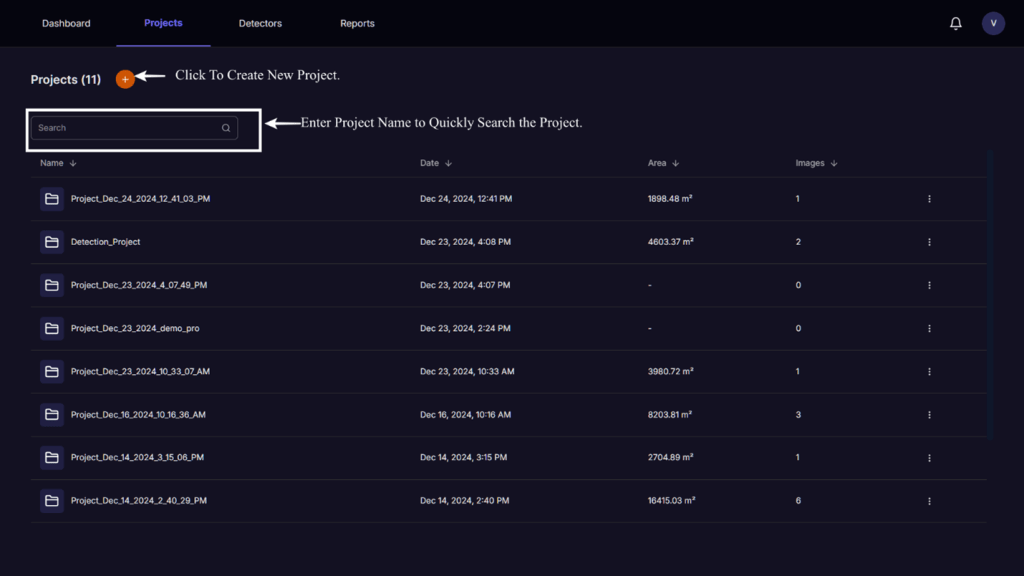
Task: Switch to the Dashboard tab
Action: click(x=66, y=24)
